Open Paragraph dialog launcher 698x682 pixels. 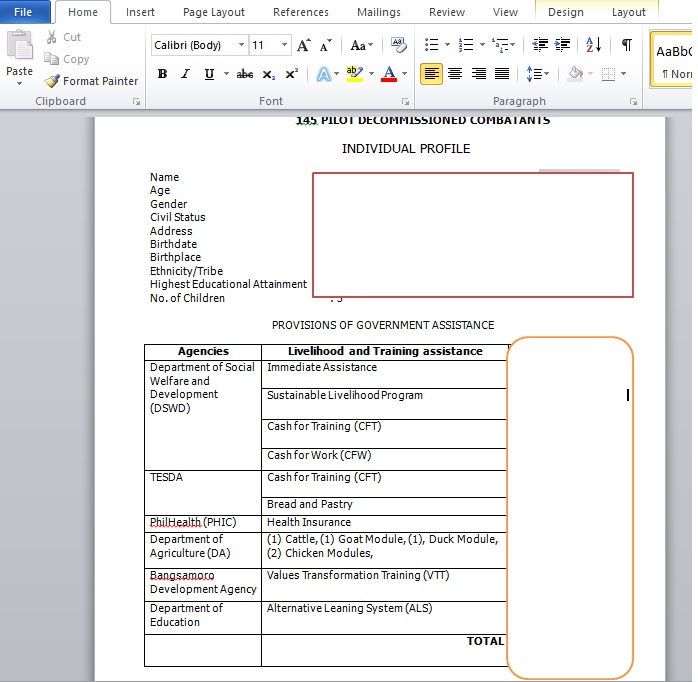click(633, 102)
